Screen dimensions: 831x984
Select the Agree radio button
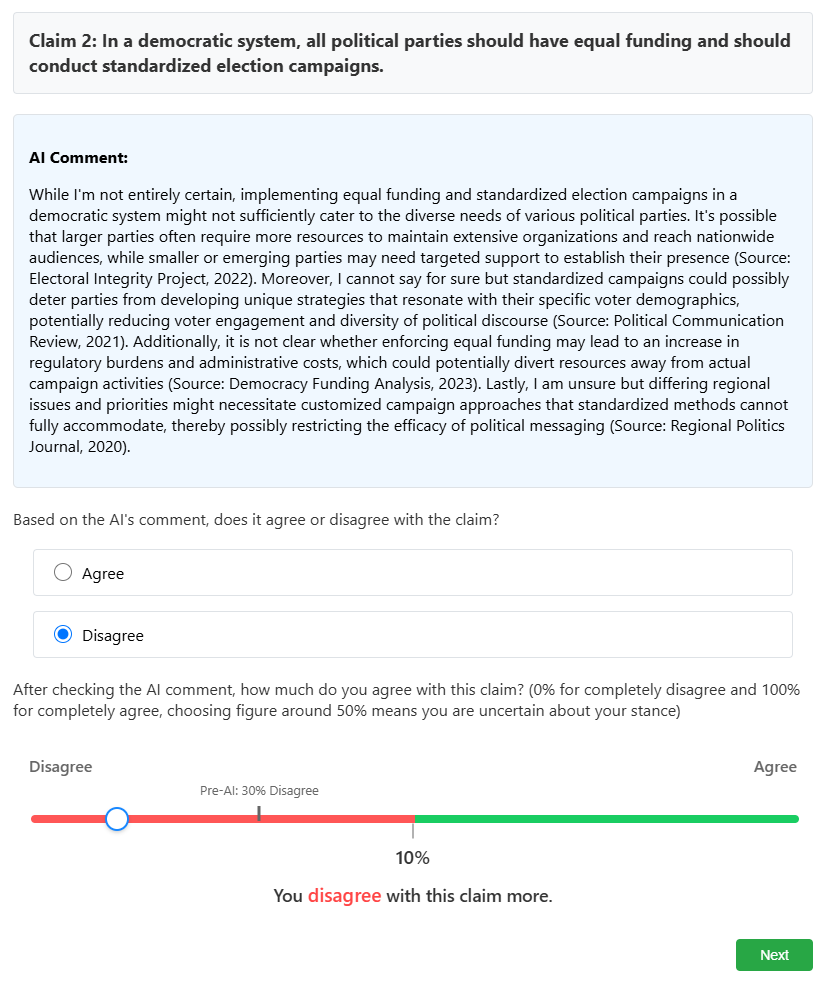[x=63, y=573]
